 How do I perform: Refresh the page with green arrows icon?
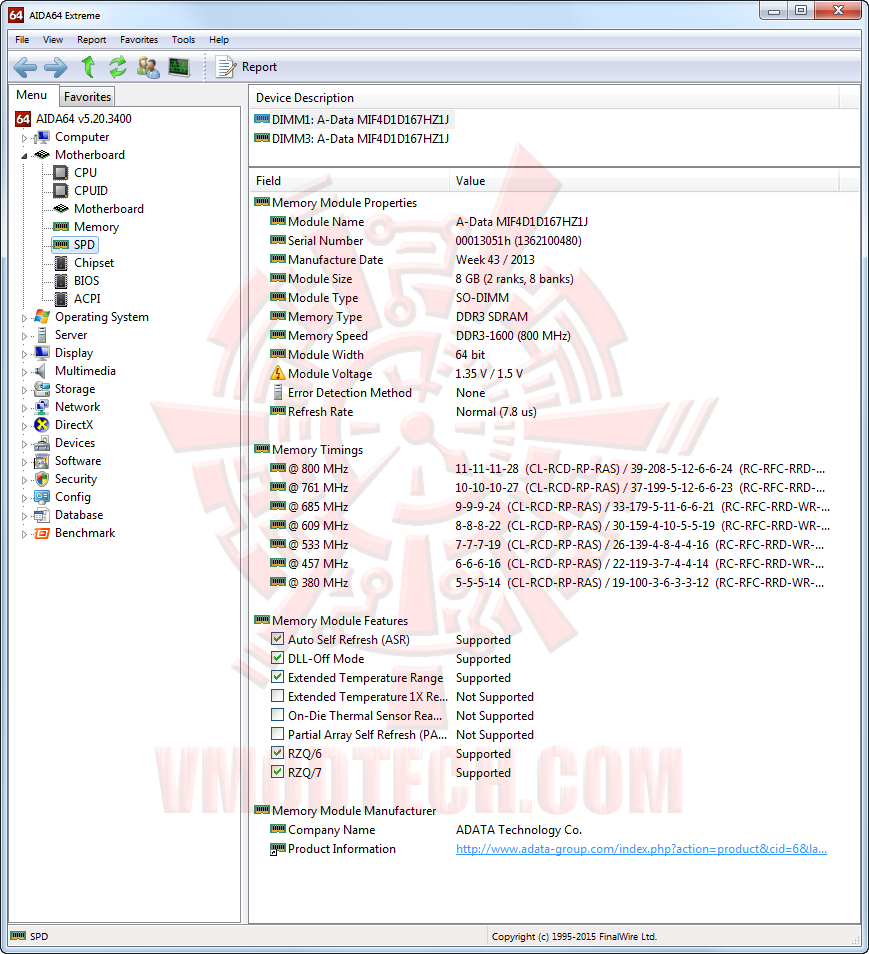pos(117,67)
